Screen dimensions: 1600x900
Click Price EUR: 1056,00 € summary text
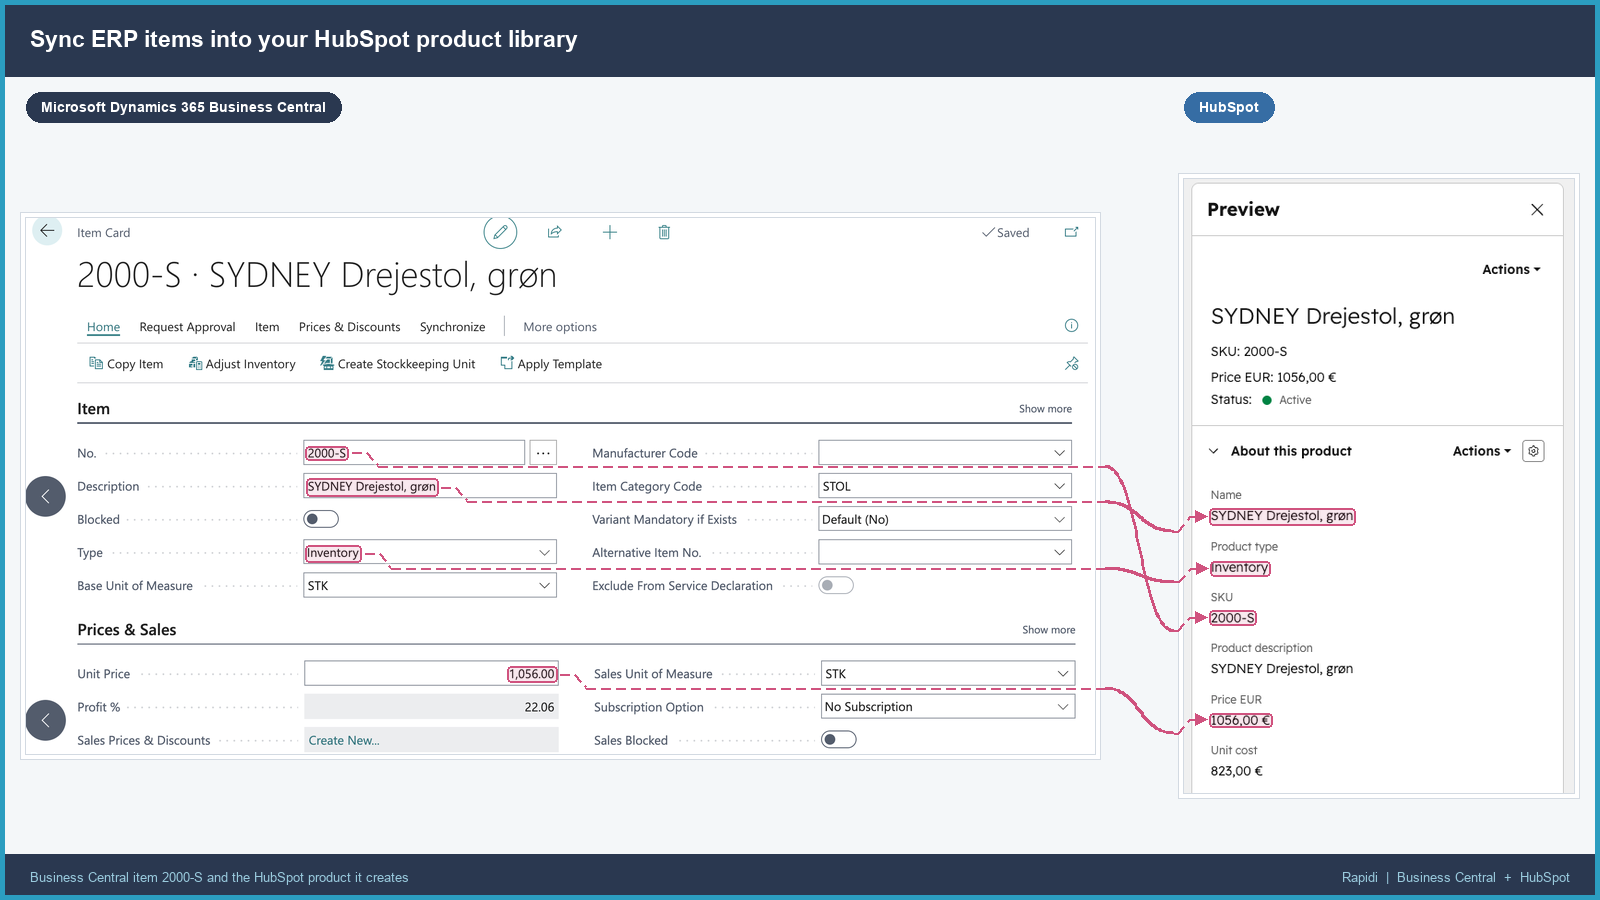click(1273, 378)
